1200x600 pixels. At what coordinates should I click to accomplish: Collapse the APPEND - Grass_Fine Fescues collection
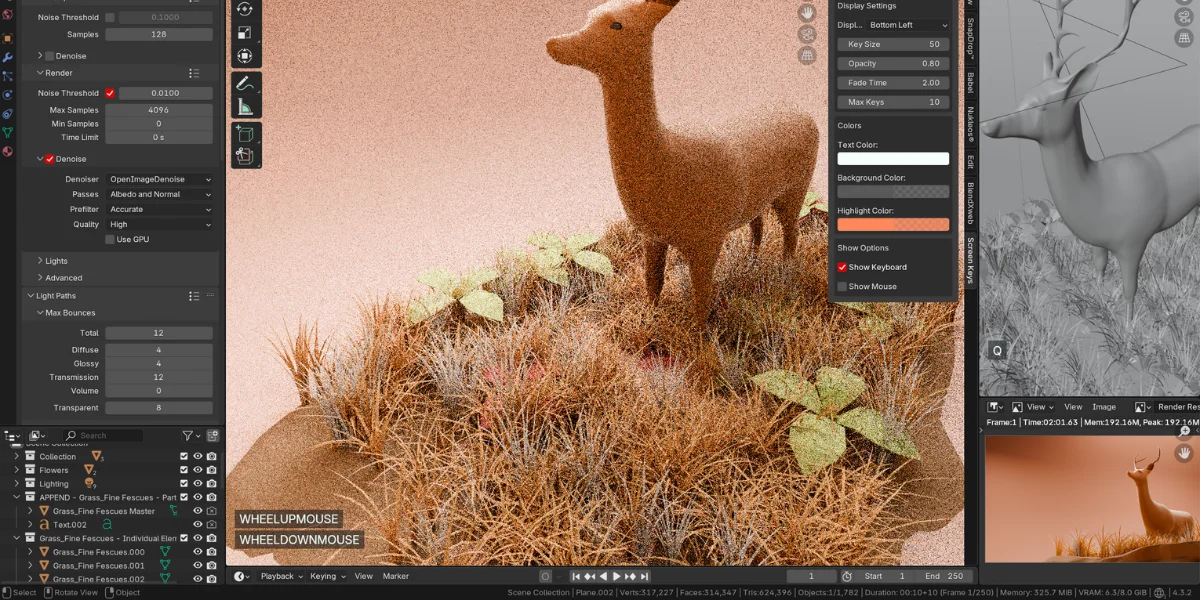pyautogui.click(x=17, y=497)
